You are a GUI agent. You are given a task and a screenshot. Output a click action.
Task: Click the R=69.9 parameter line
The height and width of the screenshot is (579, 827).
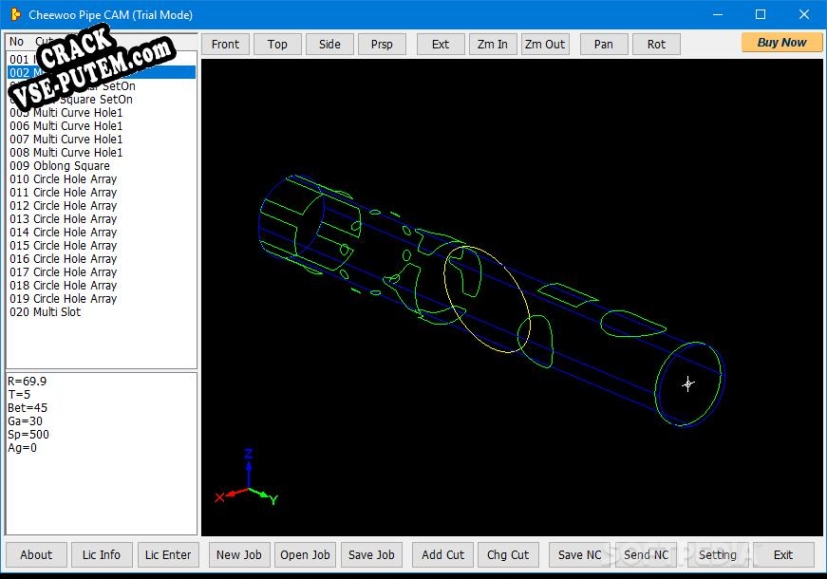click(27, 381)
